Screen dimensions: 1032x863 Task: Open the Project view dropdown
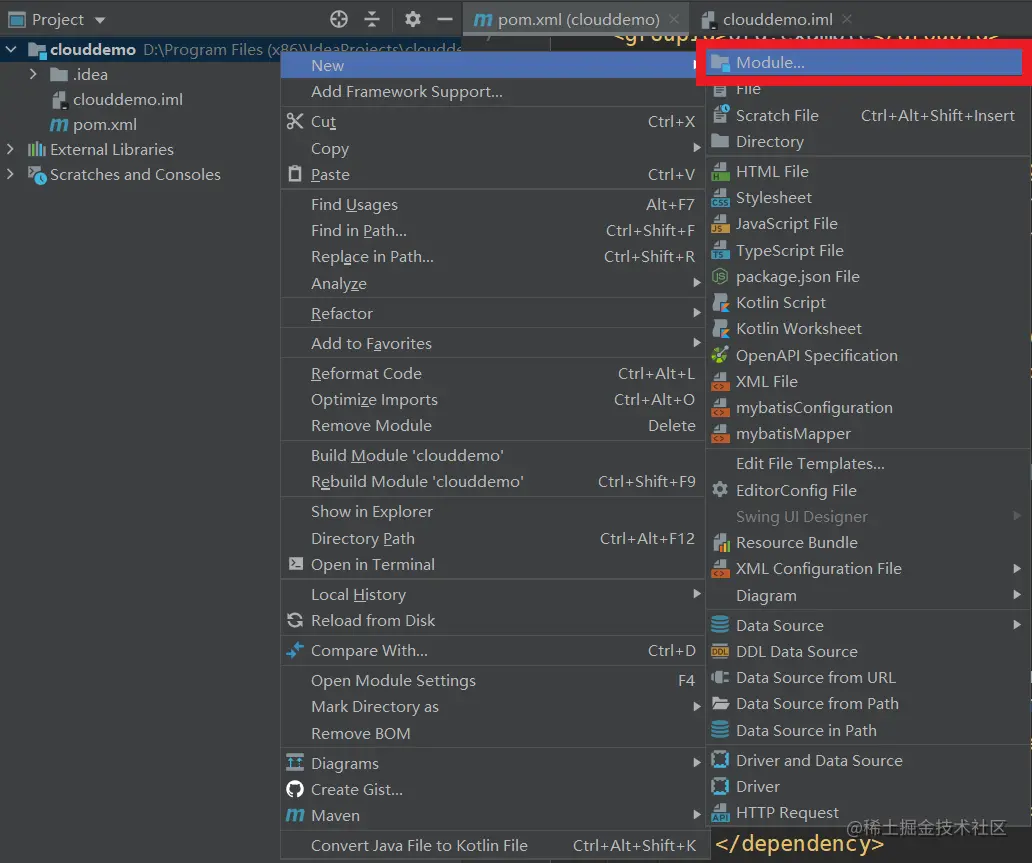[99, 20]
